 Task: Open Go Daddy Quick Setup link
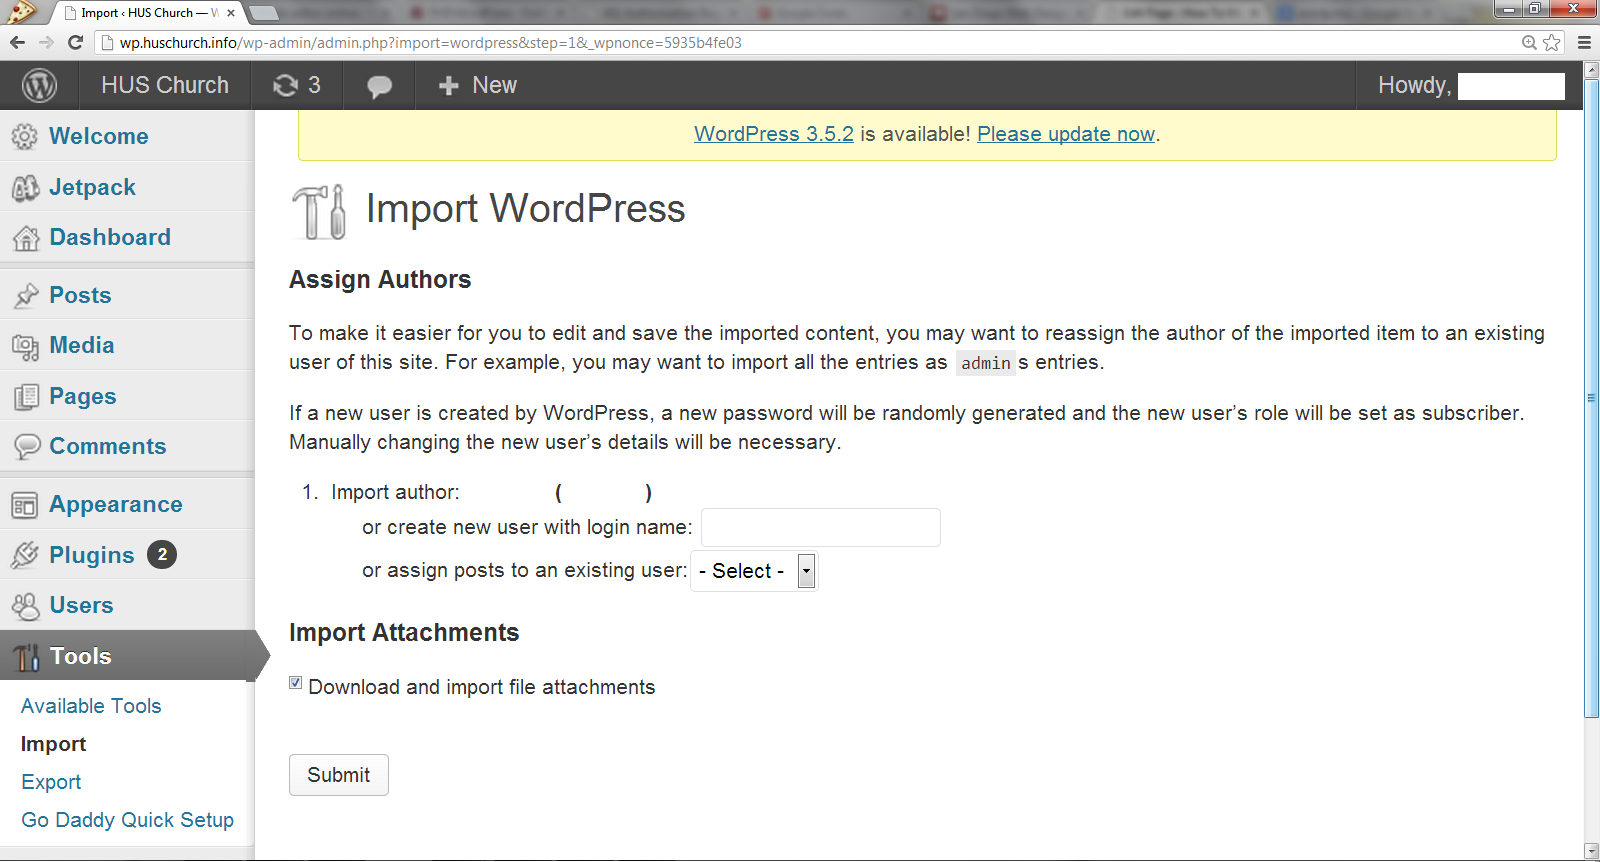(x=128, y=820)
